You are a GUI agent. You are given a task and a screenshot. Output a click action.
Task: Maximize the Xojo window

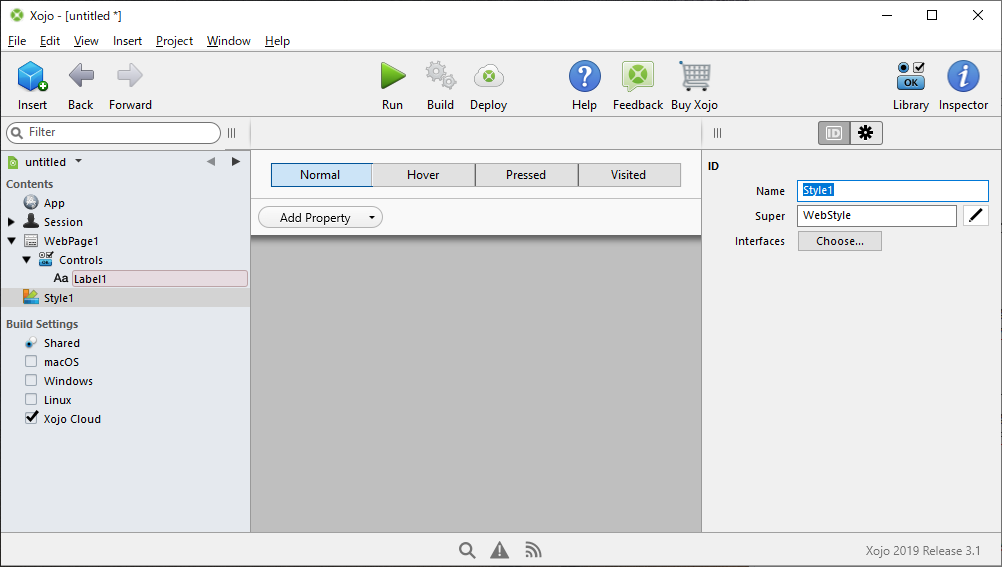point(932,15)
